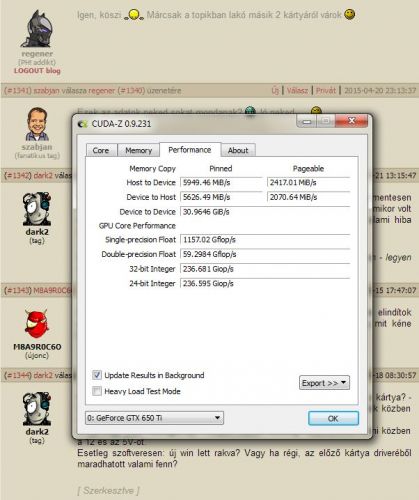Click the yellow smiley with arms emoticon
The width and height of the screenshot is (419, 500).
coord(134,15)
